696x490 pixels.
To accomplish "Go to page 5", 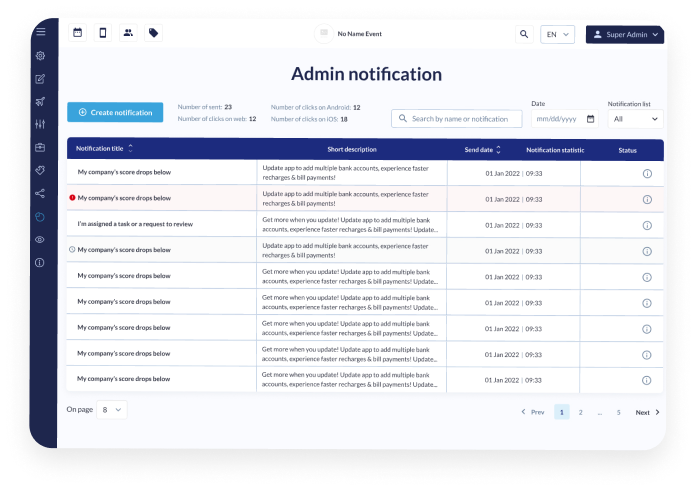I will click(x=618, y=412).
